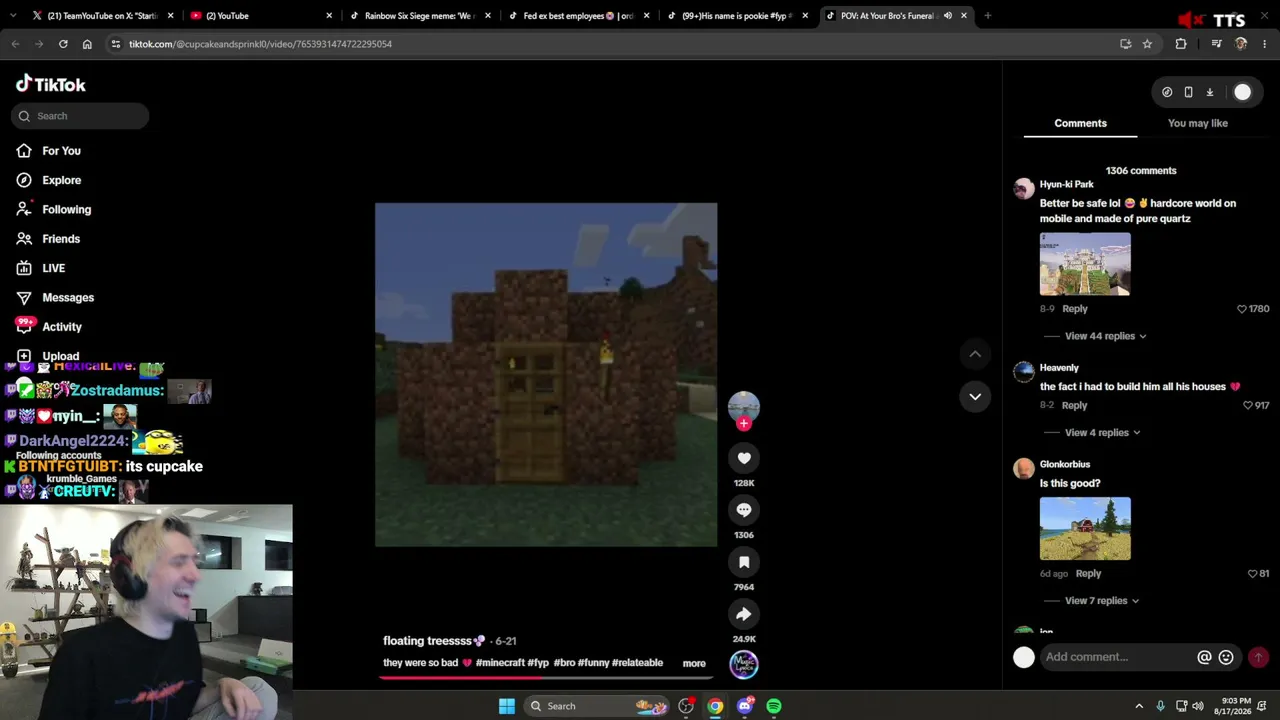Mute the audio icon on the TikTok tab
Screen dimensions: 1280x720
pos(947,16)
